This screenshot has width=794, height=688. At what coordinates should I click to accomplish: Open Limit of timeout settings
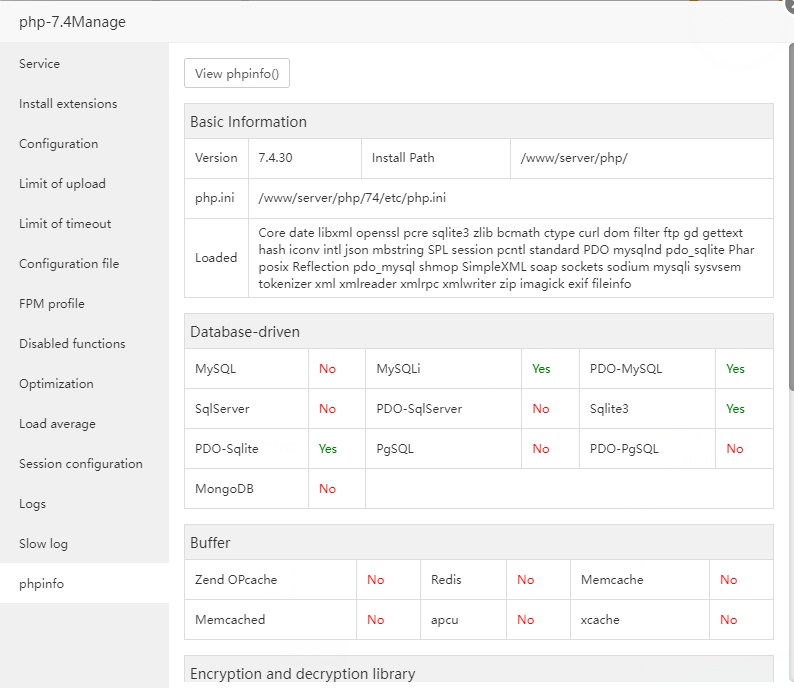pos(65,224)
